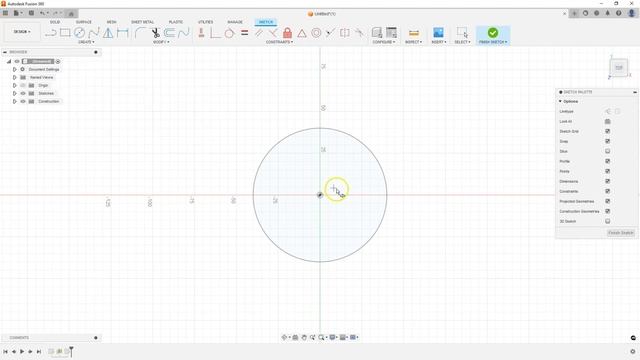Apply the Fix/Unfix lock constraint
The width and height of the screenshot is (640, 360).
click(x=287, y=33)
